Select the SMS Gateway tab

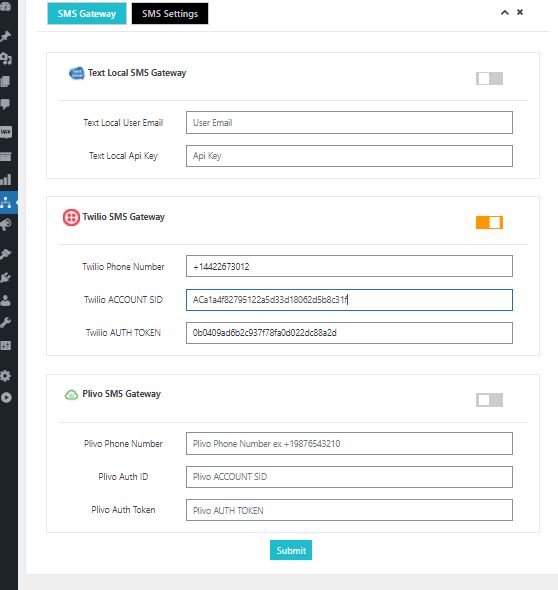pos(87,14)
